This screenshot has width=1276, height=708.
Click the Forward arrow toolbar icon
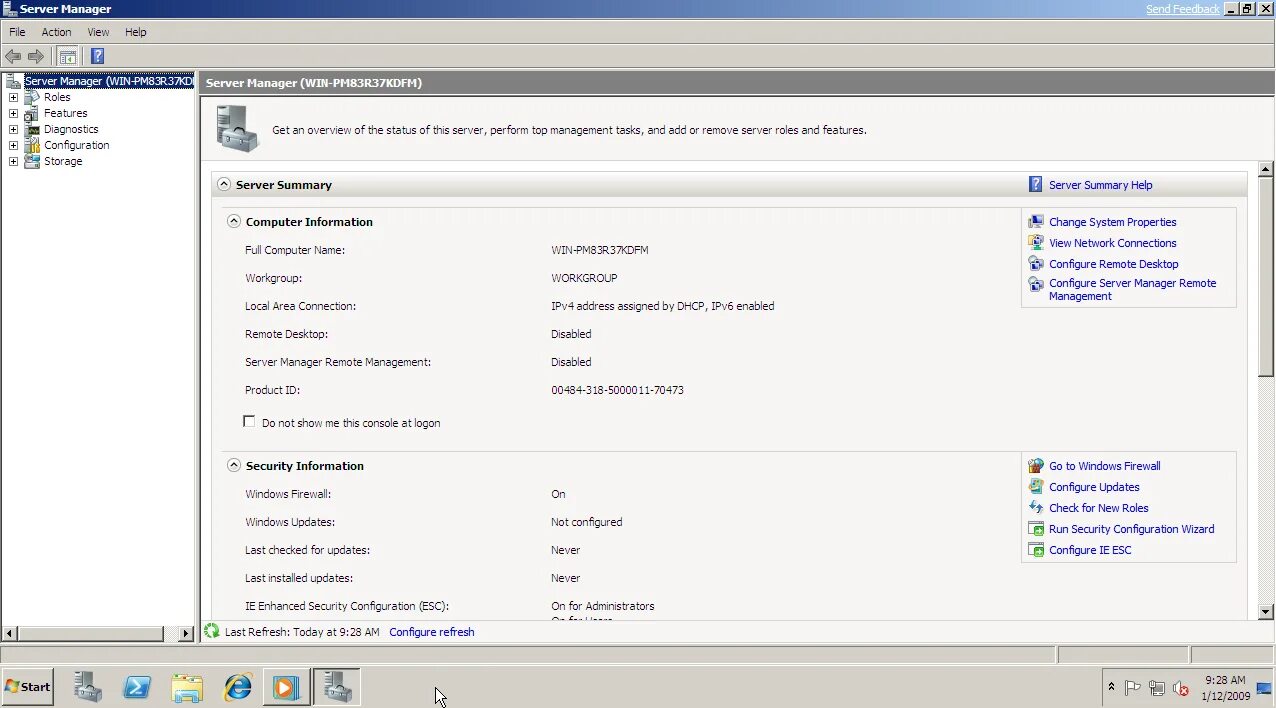click(x=36, y=56)
